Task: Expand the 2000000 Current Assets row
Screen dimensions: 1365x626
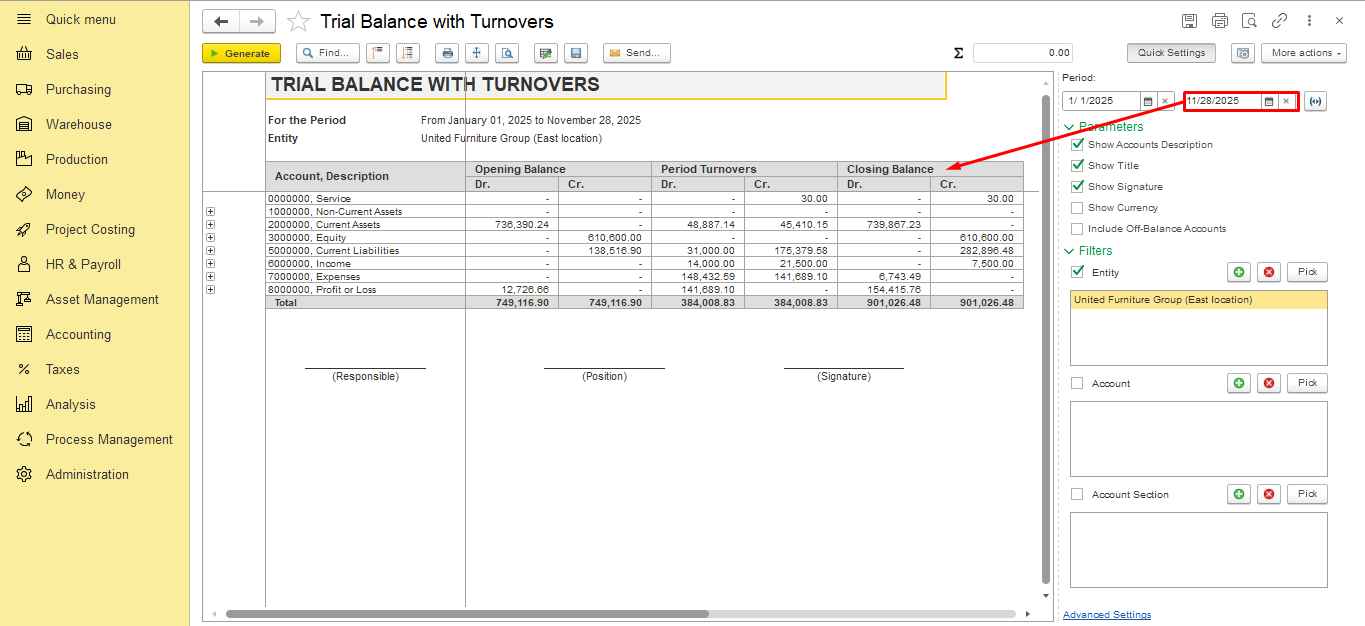Action: tap(210, 225)
